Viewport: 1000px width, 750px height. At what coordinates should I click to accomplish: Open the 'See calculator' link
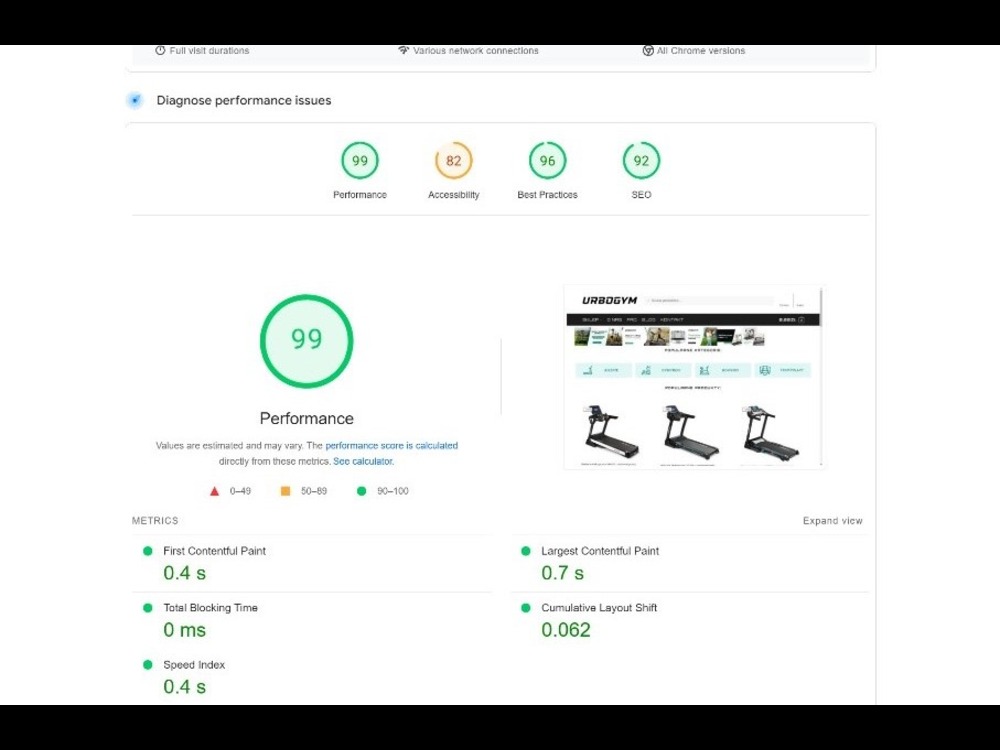362,461
